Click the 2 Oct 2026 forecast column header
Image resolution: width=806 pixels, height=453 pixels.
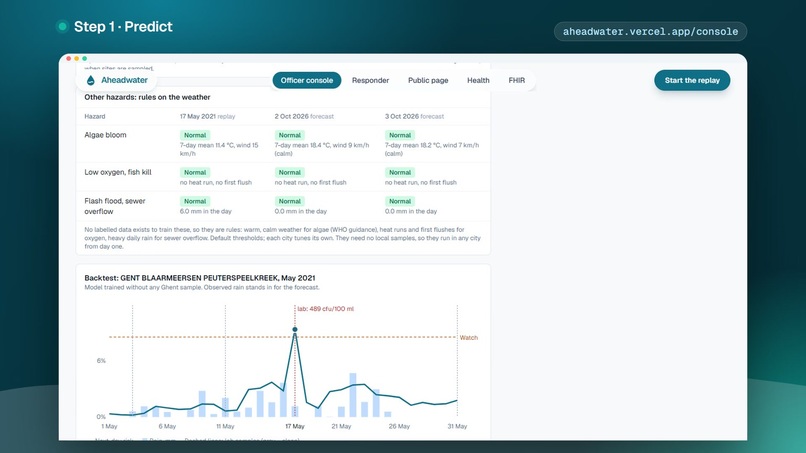click(x=304, y=116)
